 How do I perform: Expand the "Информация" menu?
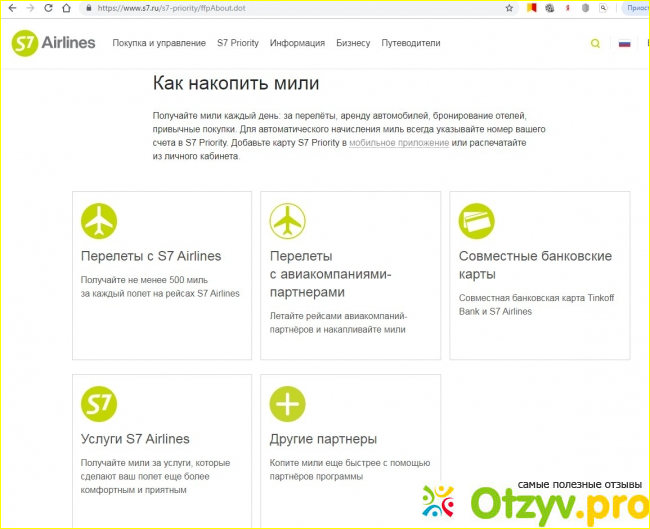point(297,44)
